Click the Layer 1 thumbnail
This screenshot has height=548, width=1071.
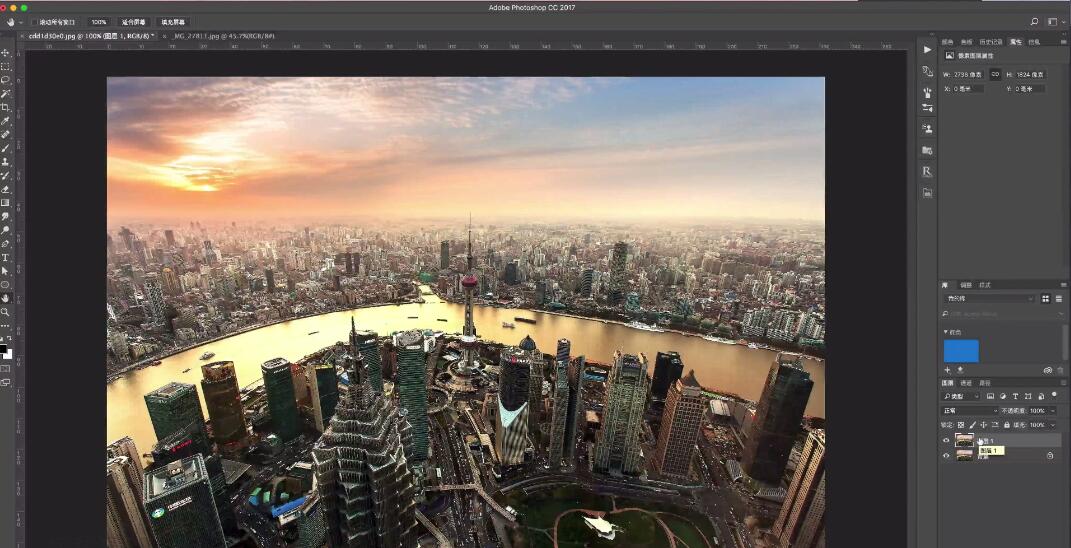[964, 440]
